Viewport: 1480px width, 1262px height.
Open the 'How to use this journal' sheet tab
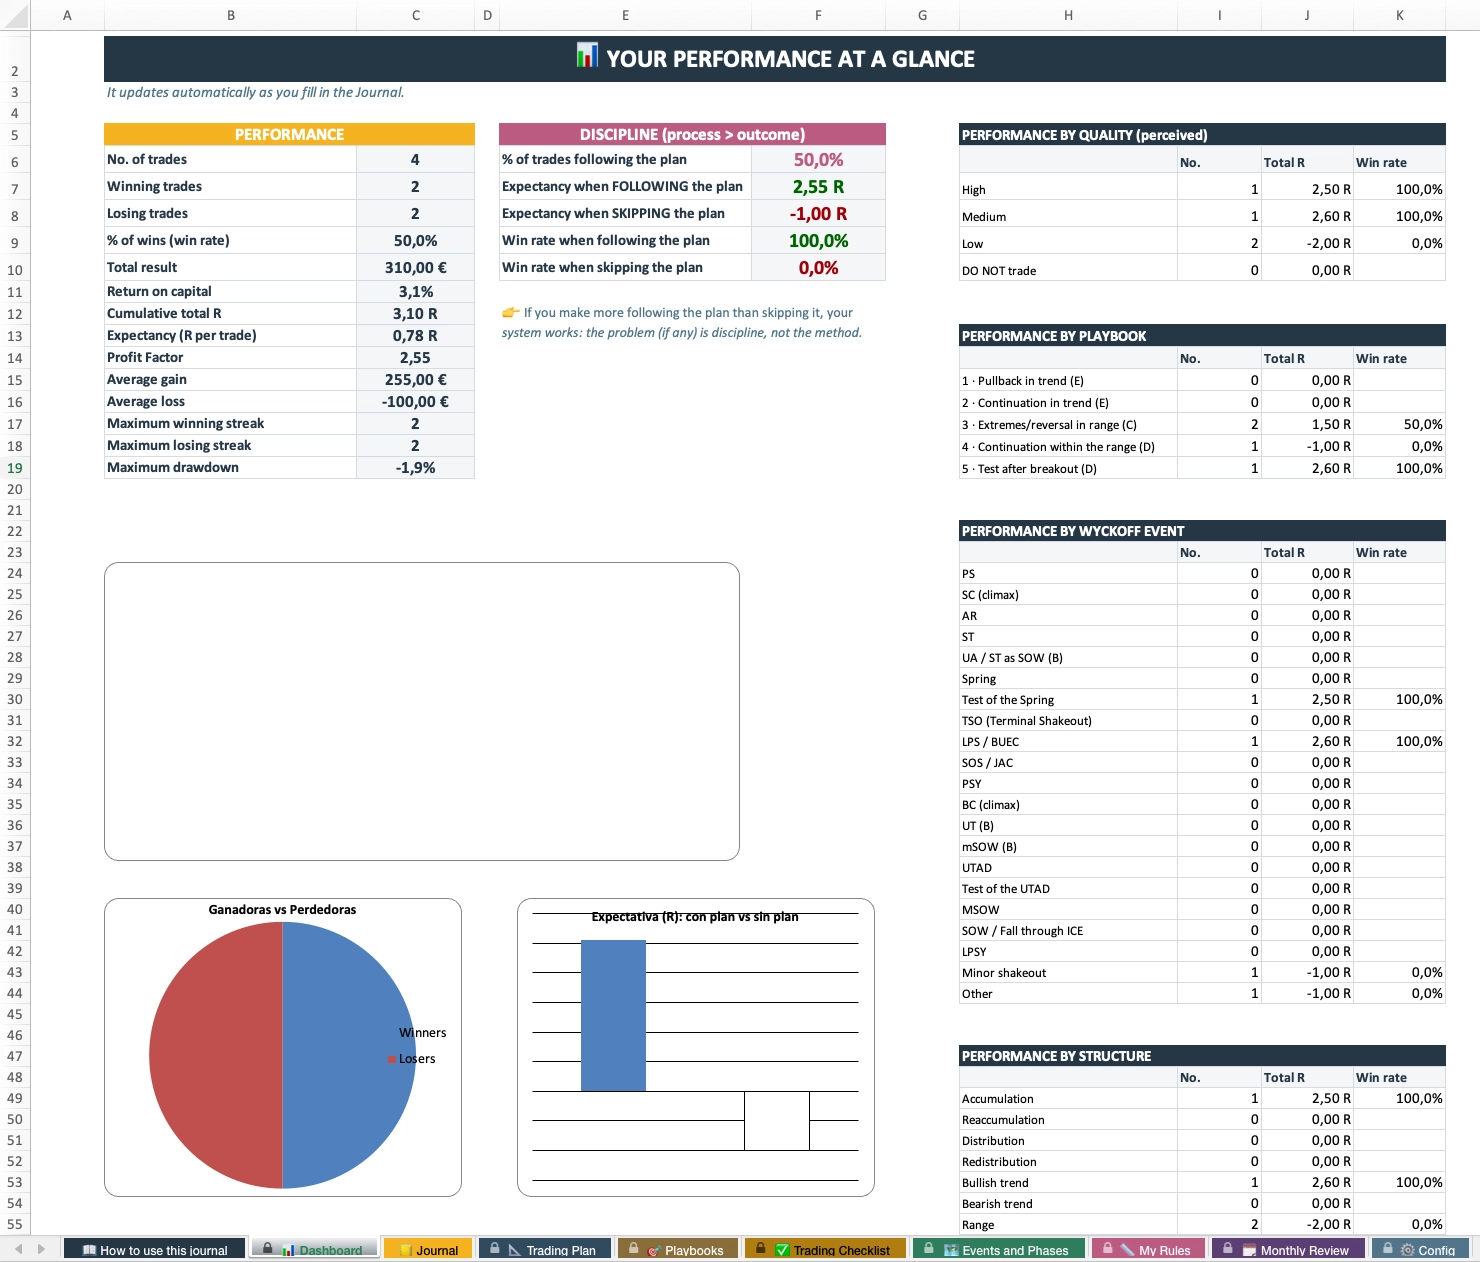pos(154,1249)
